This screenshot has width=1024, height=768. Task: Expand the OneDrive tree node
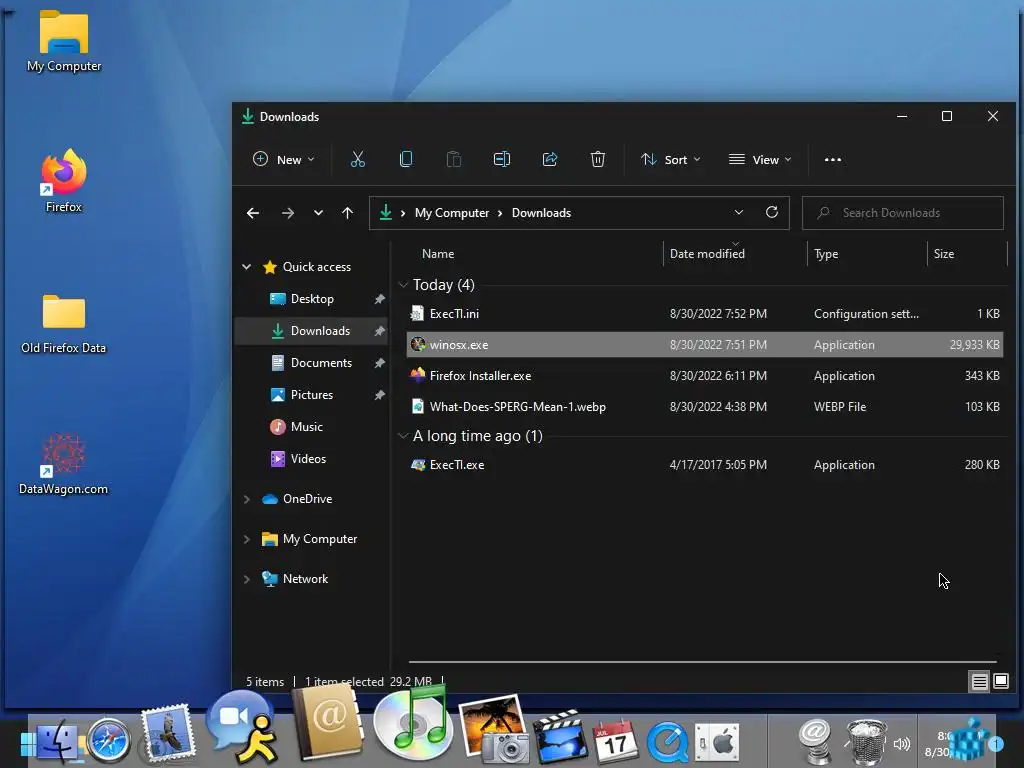click(247, 499)
